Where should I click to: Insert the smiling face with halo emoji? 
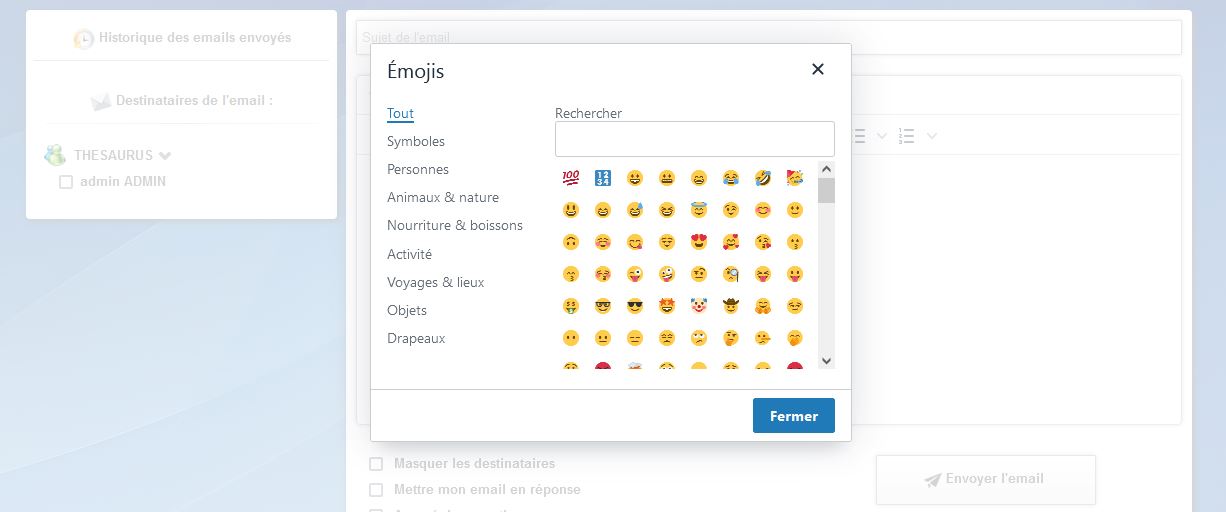[x=699, y=210]
